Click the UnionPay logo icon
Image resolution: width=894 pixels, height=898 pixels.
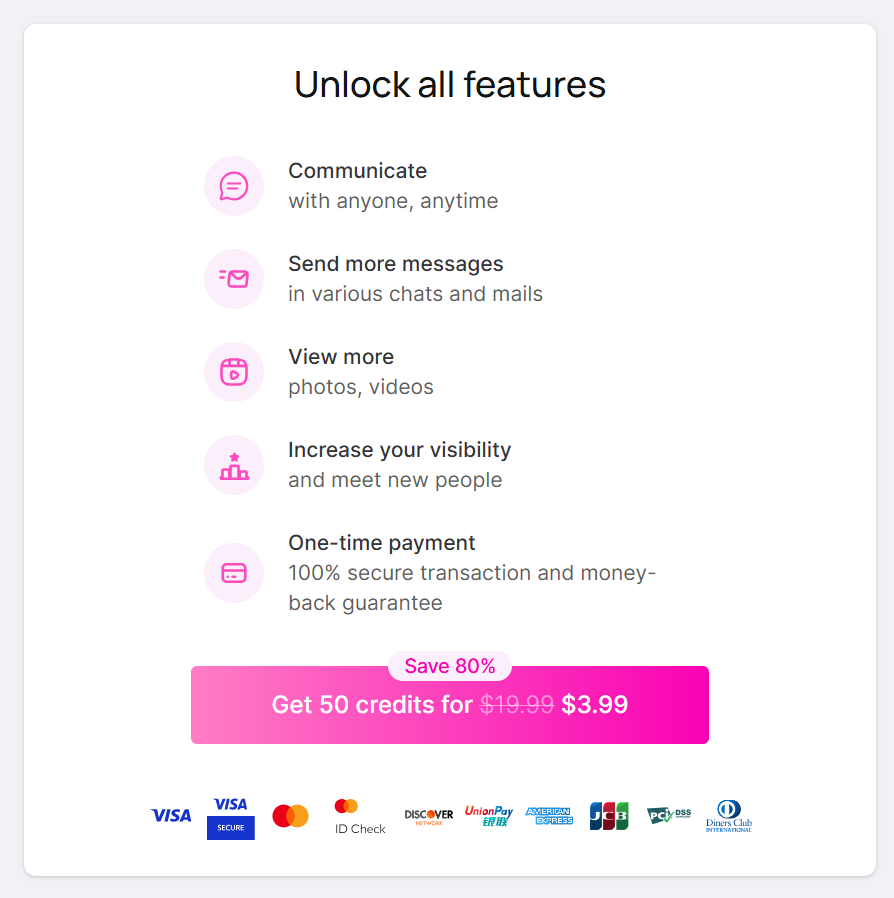489,816
